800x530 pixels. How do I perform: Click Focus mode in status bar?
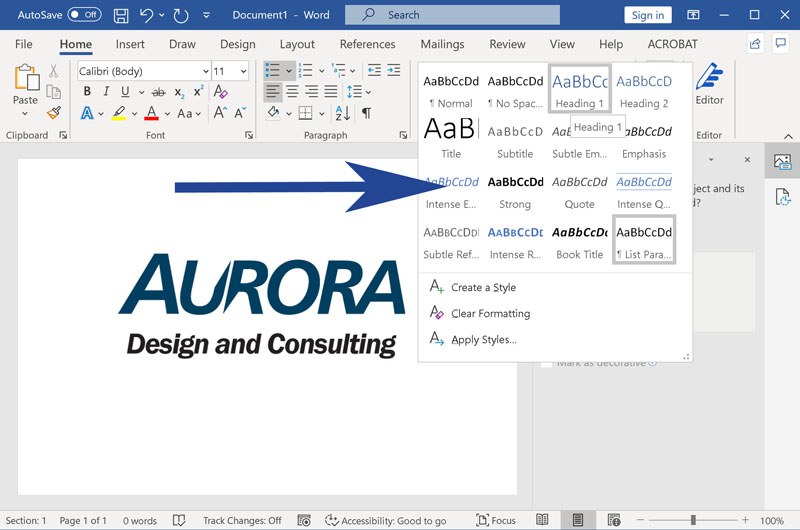tap(496, 520)
